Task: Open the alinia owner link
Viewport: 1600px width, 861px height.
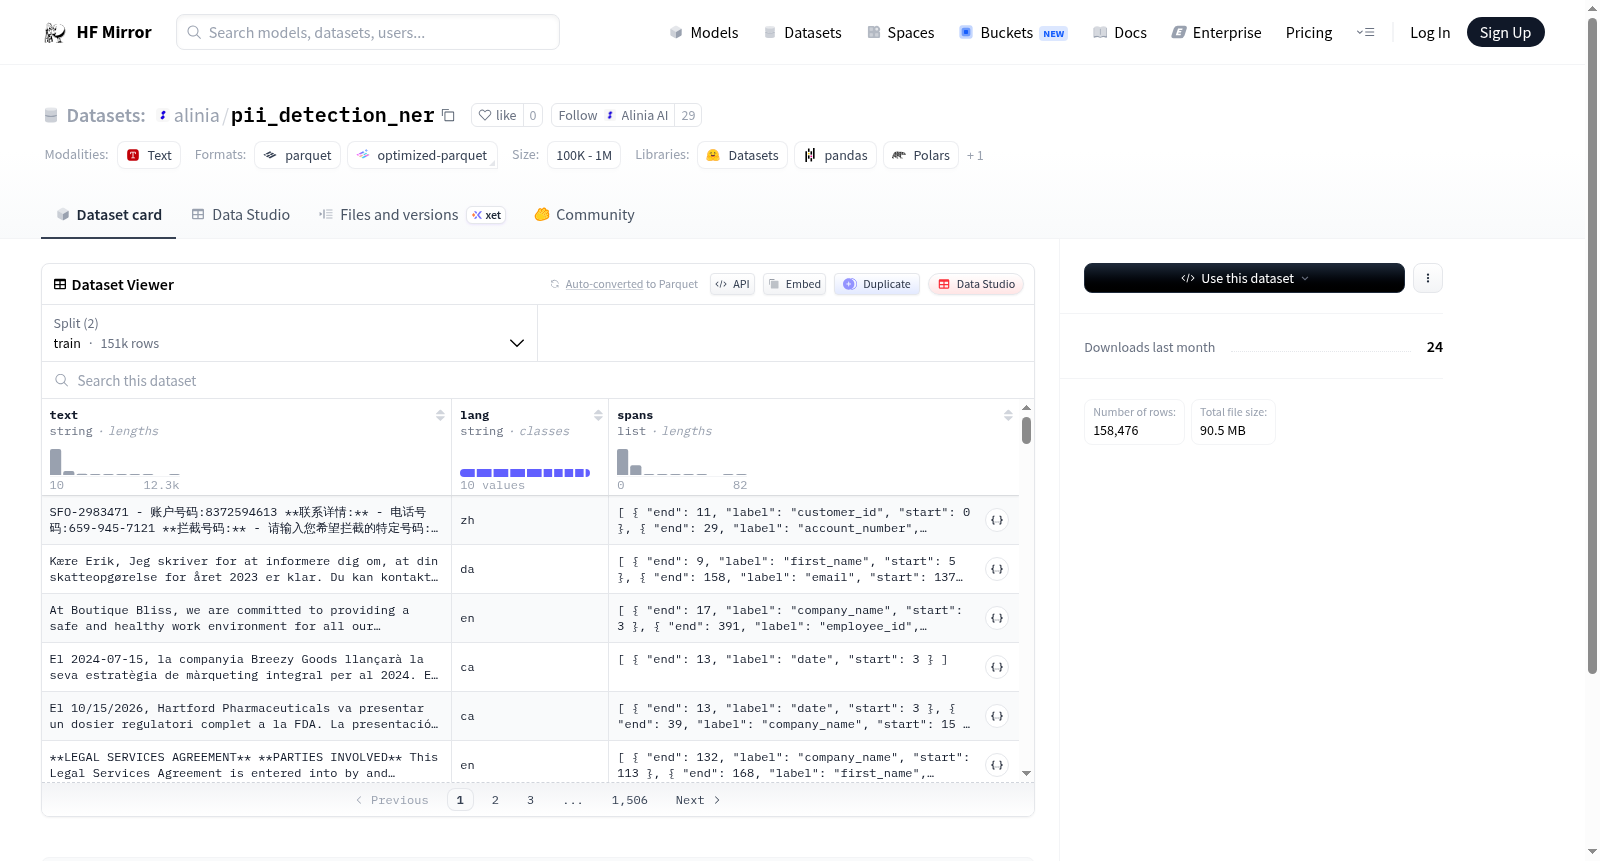Action: pos(196,115)
